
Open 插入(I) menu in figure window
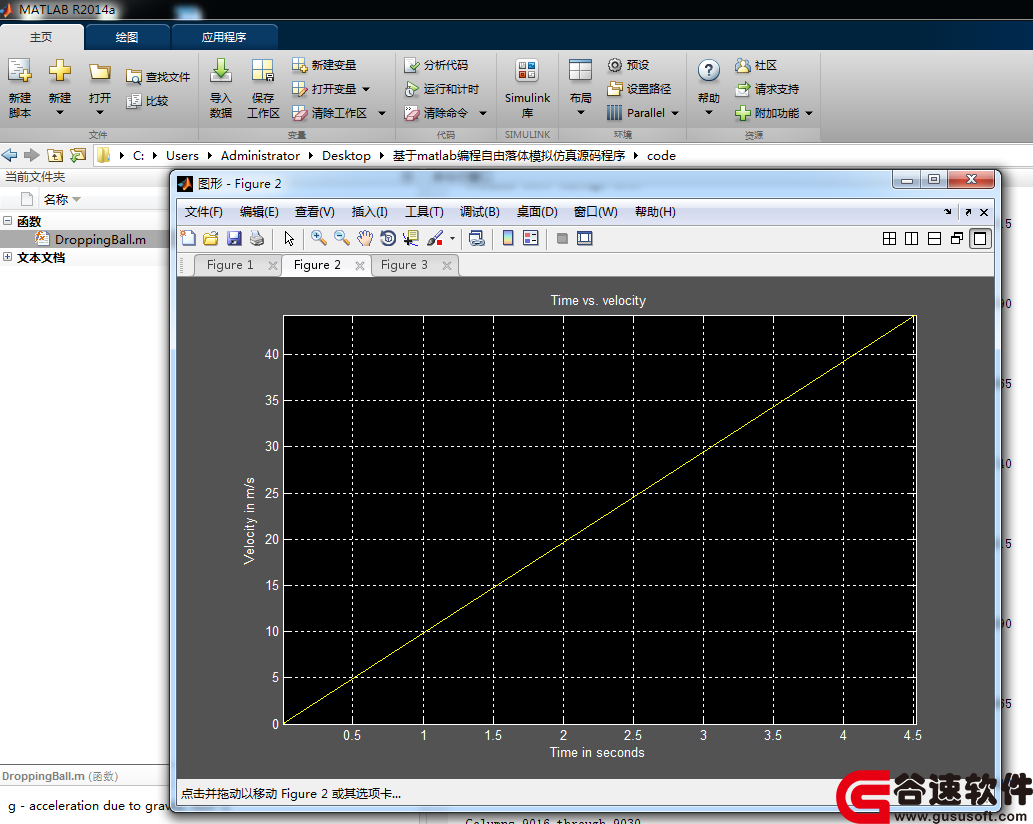(369, 212)
